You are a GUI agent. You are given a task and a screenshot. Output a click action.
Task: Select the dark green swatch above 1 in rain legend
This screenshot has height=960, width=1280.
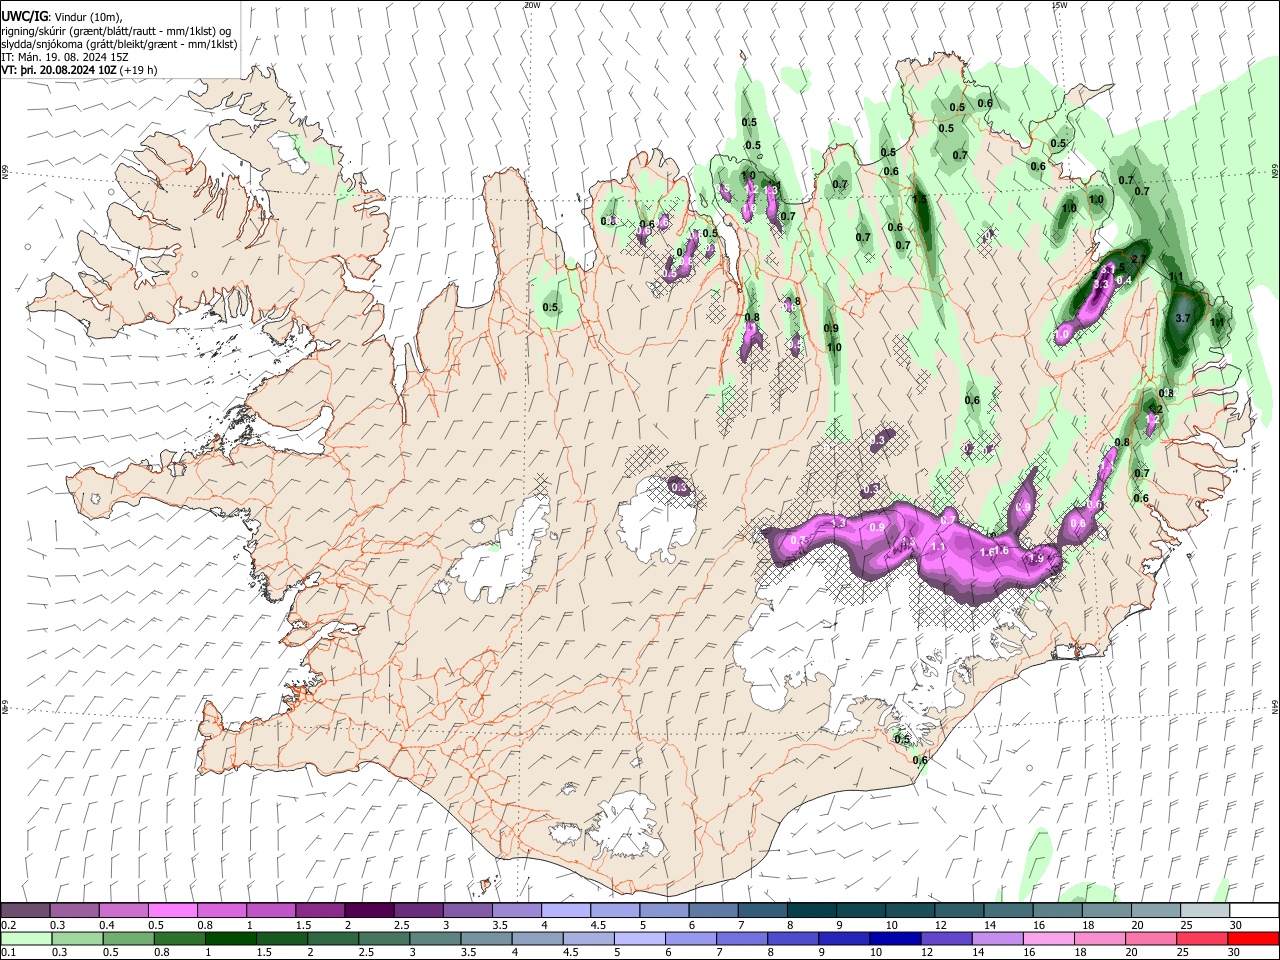230,938
